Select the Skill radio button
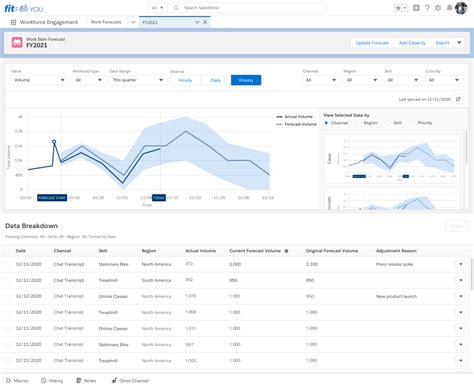 coord(388,123)
